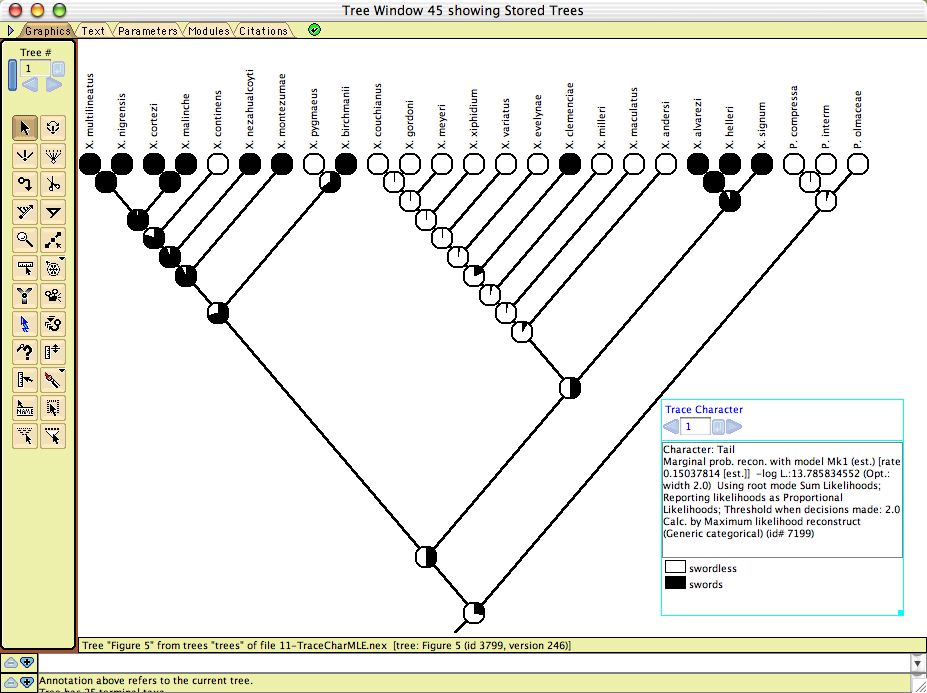Click the annotation field down arrow
Image resolution: width=927 pixels, height=693 pixels.
[x=918, y=663]
